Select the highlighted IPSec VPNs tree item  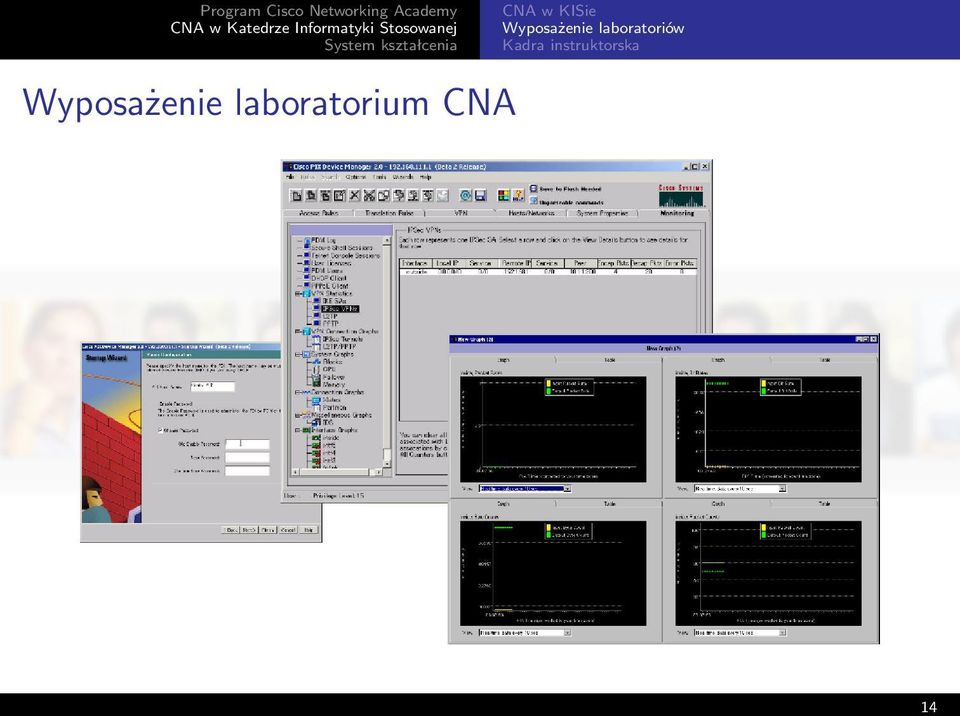click(x=340, y=309)
